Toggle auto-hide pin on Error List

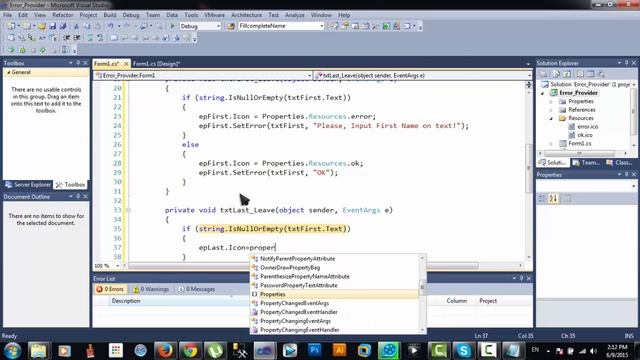(x=521, y=278)
